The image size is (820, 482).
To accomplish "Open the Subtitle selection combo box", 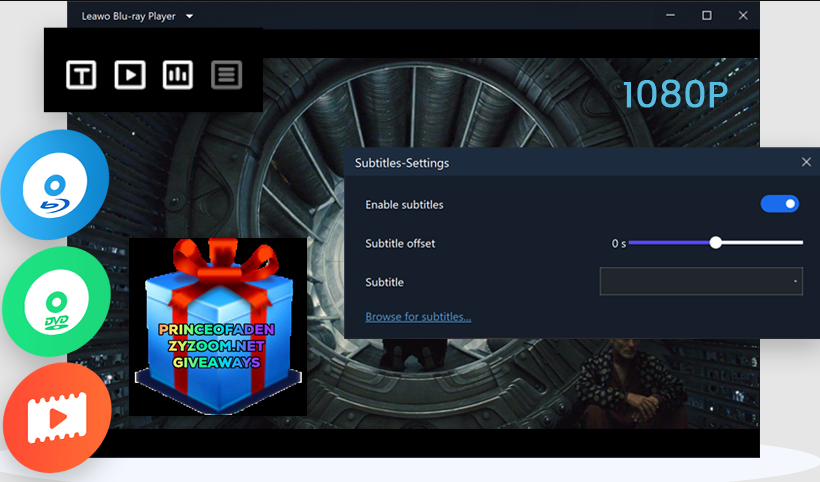I will [701, 281].
